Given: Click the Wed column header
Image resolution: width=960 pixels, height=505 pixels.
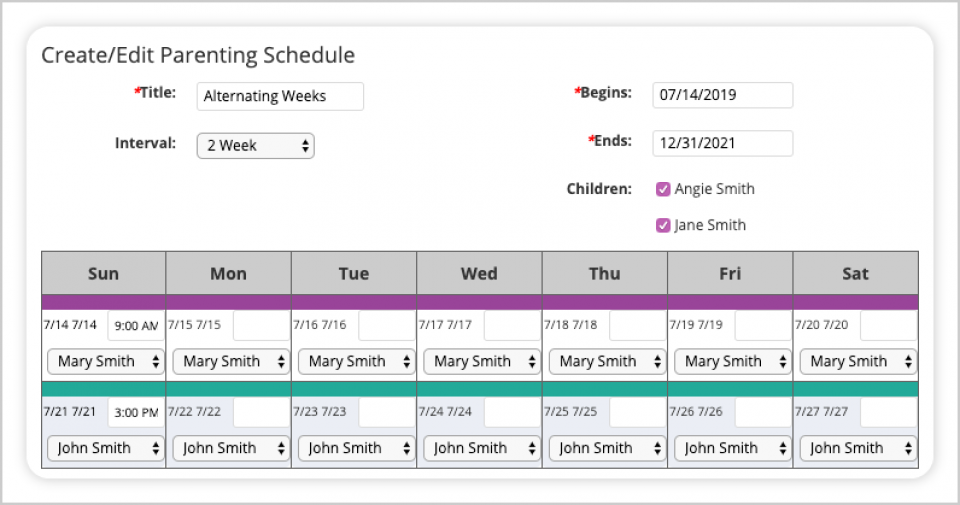Looking at the screenshot, I should pyautogui.click(x=479, y=273).
